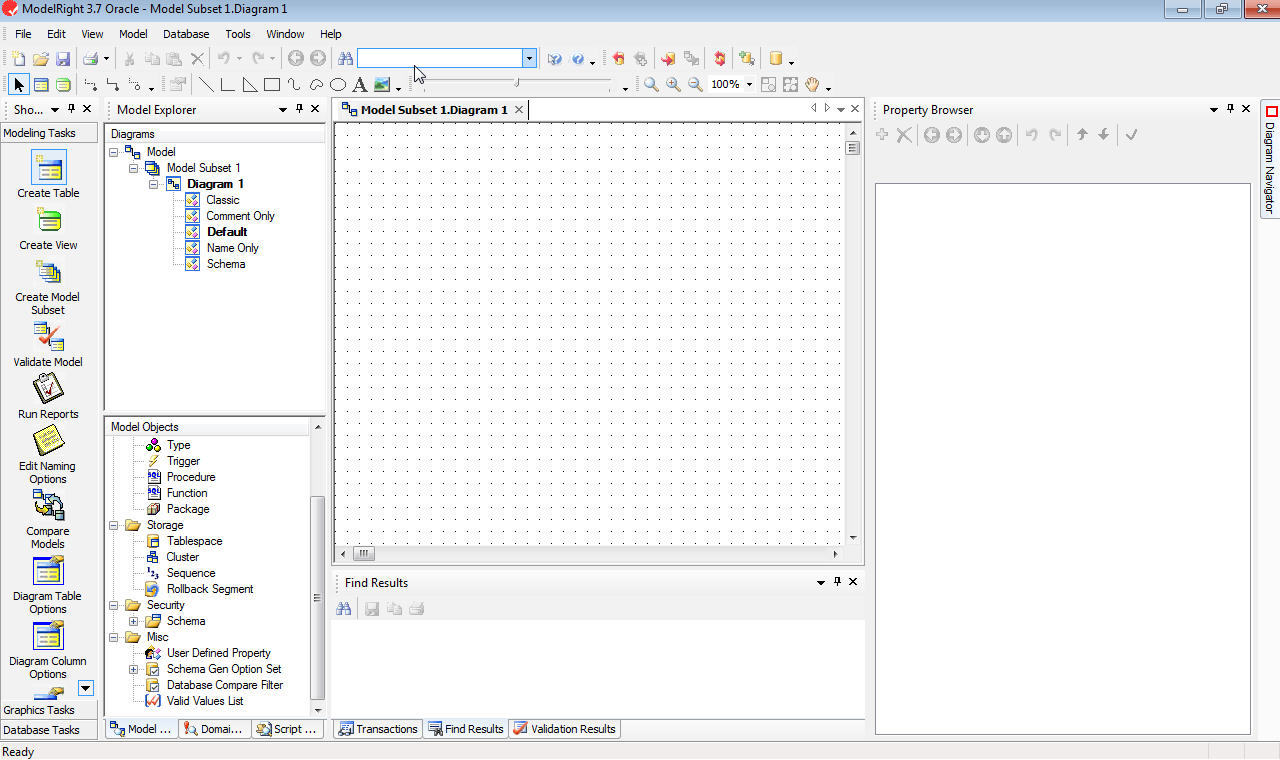
Task: Open the Graphics Tasks section
Action: pos(49,710)
